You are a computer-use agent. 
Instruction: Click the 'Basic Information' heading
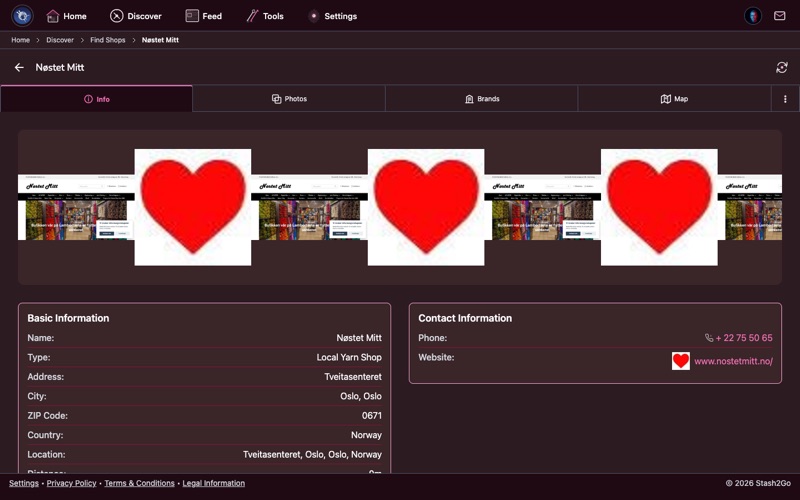tap(68, 318)
